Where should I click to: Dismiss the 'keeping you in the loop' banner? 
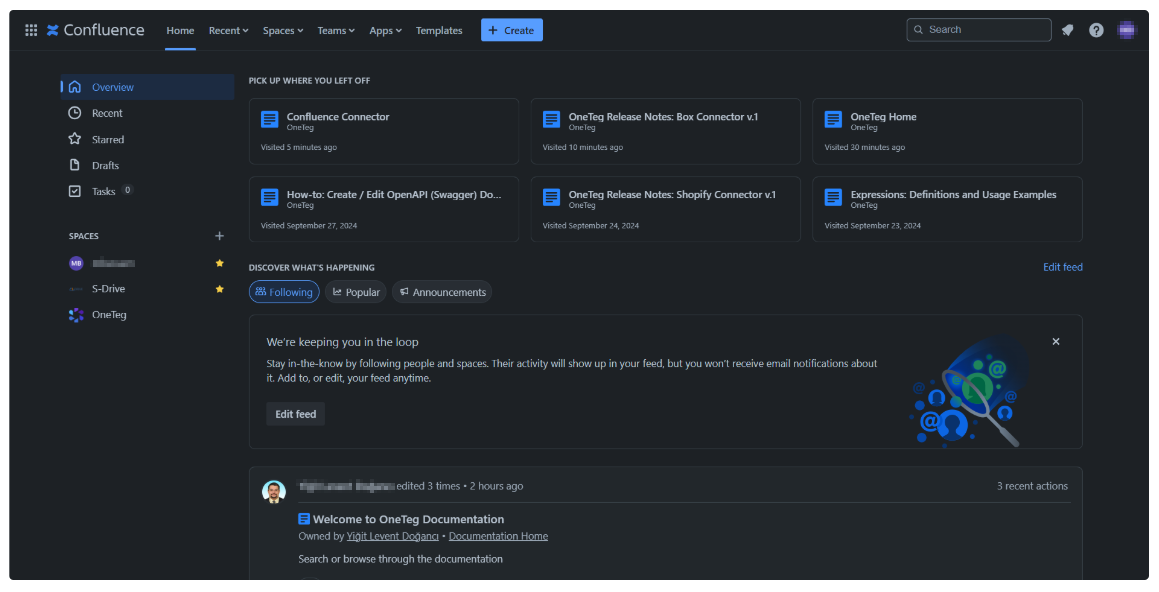coord(1056,341)
